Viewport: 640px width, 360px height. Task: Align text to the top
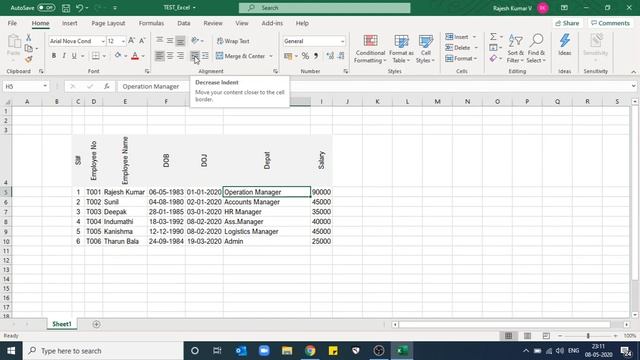[160, 40]
